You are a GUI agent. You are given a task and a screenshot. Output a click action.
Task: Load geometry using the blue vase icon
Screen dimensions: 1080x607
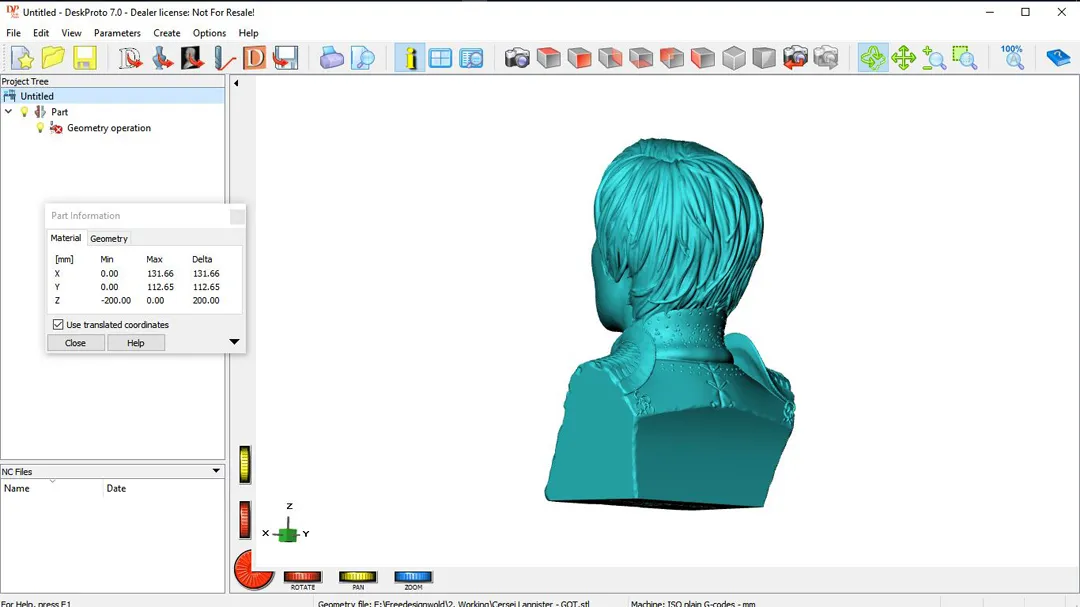pos(162,58)
